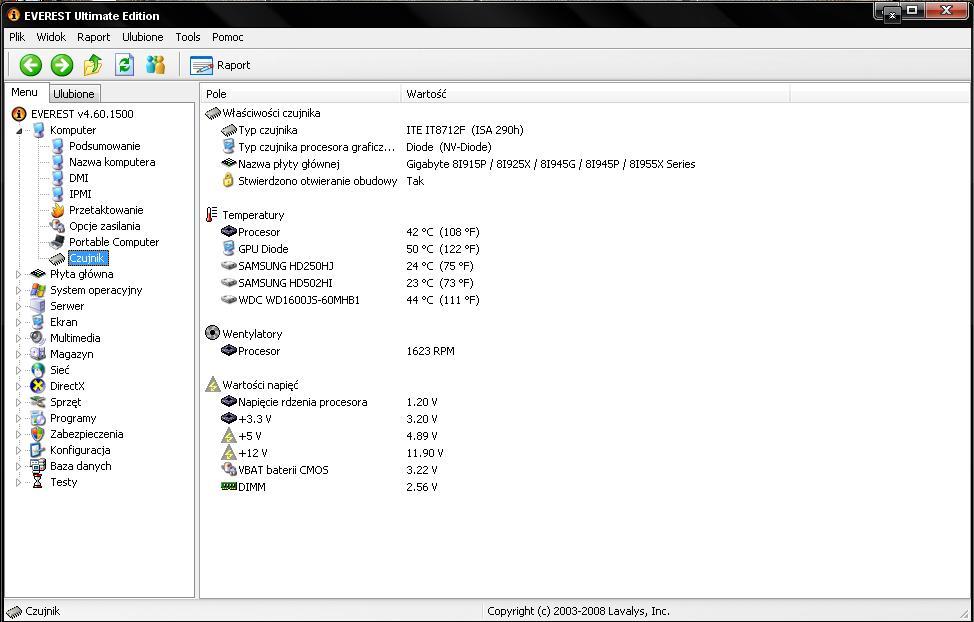974x622 pixels.
Task: Select the Czujnik tree item
Action: 88,258
